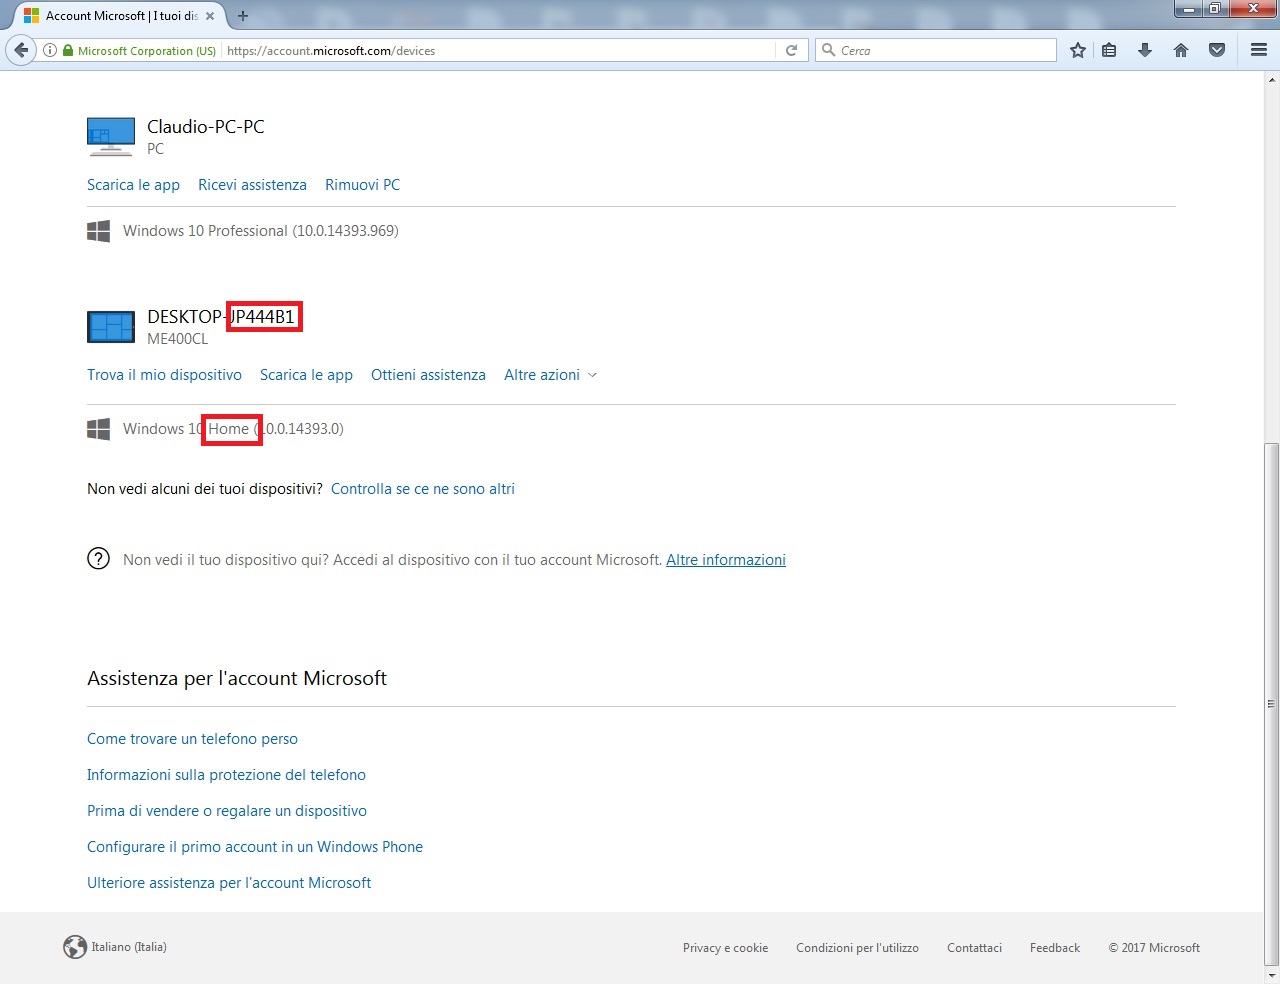
Task: Click Contattaci in the footer
Action: pyautogui.click(x=974, y=948)
